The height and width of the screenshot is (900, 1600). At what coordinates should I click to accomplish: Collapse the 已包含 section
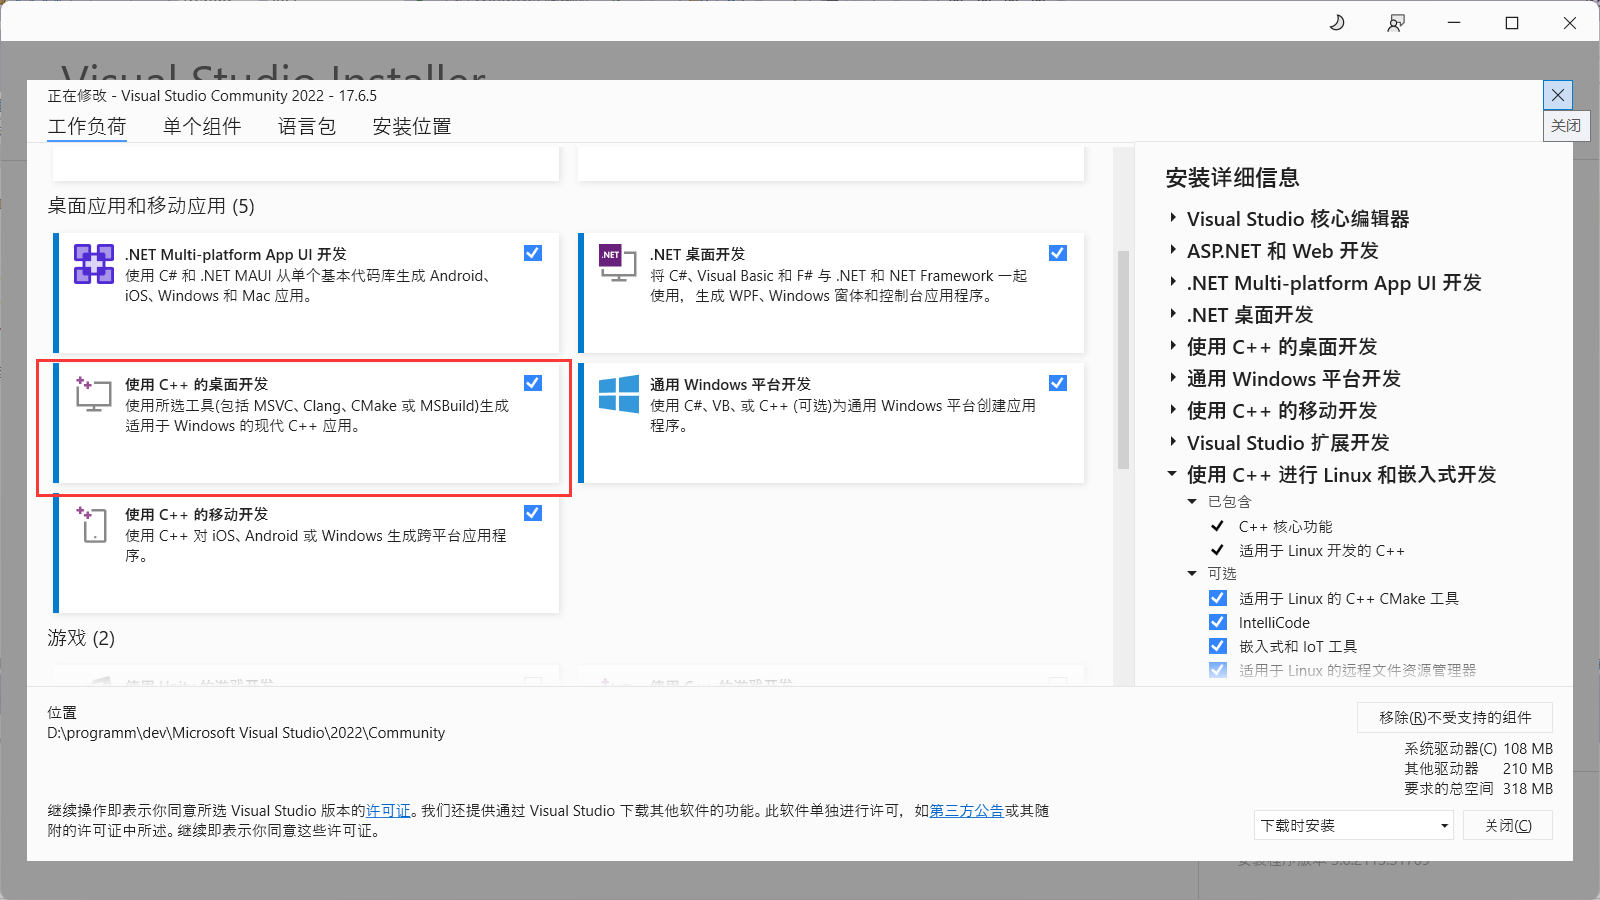tap(1192, 502)
